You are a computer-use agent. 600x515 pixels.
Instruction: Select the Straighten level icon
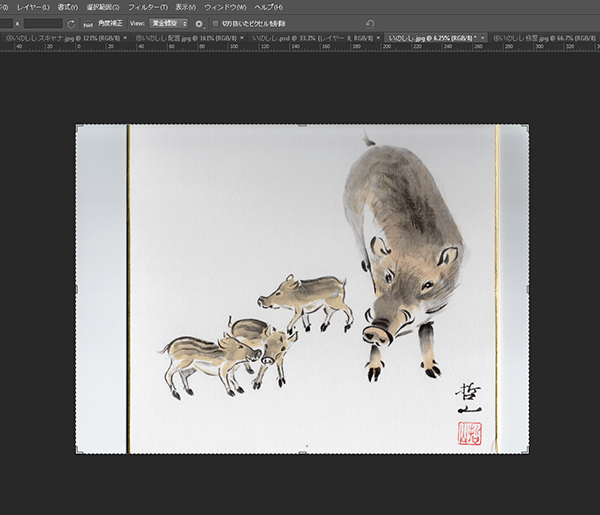coord(88,24)
